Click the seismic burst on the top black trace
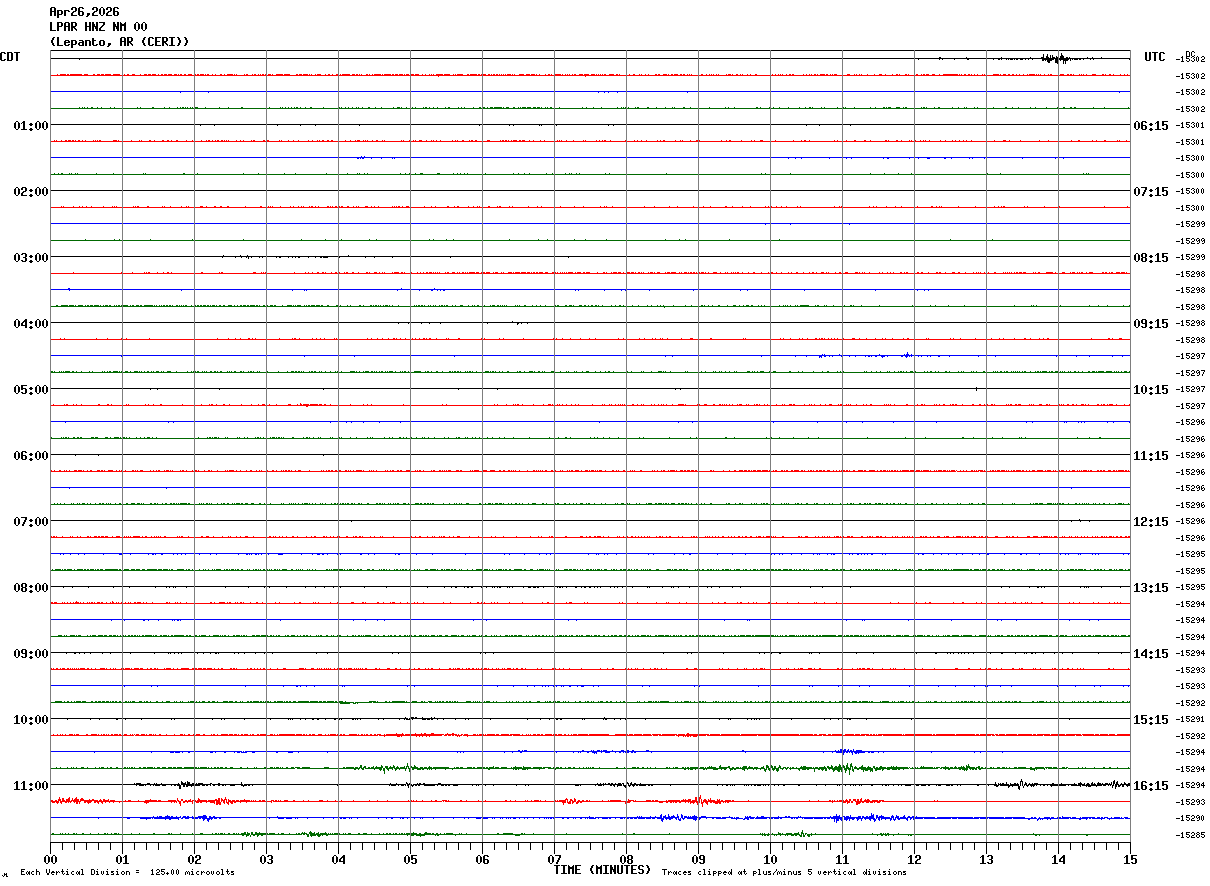 pos(1054,58)
